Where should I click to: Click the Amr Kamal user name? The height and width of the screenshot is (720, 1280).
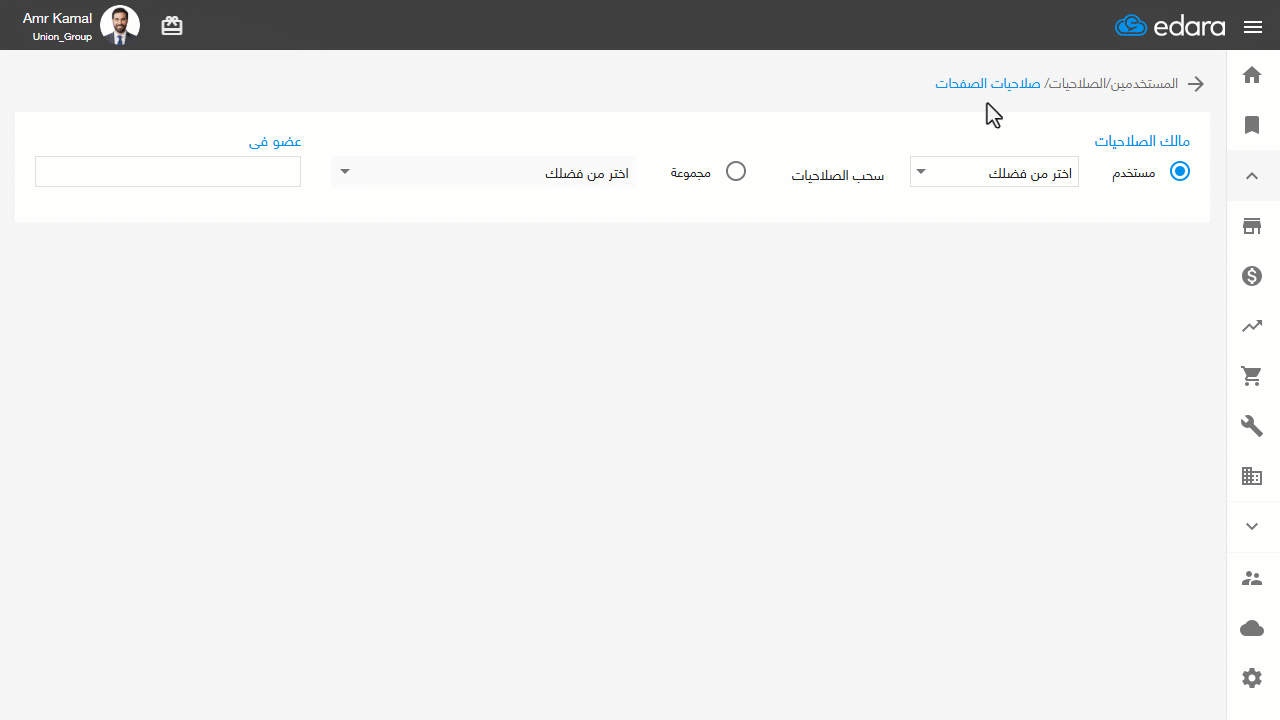pyautogui.click(x=57, y=19)
